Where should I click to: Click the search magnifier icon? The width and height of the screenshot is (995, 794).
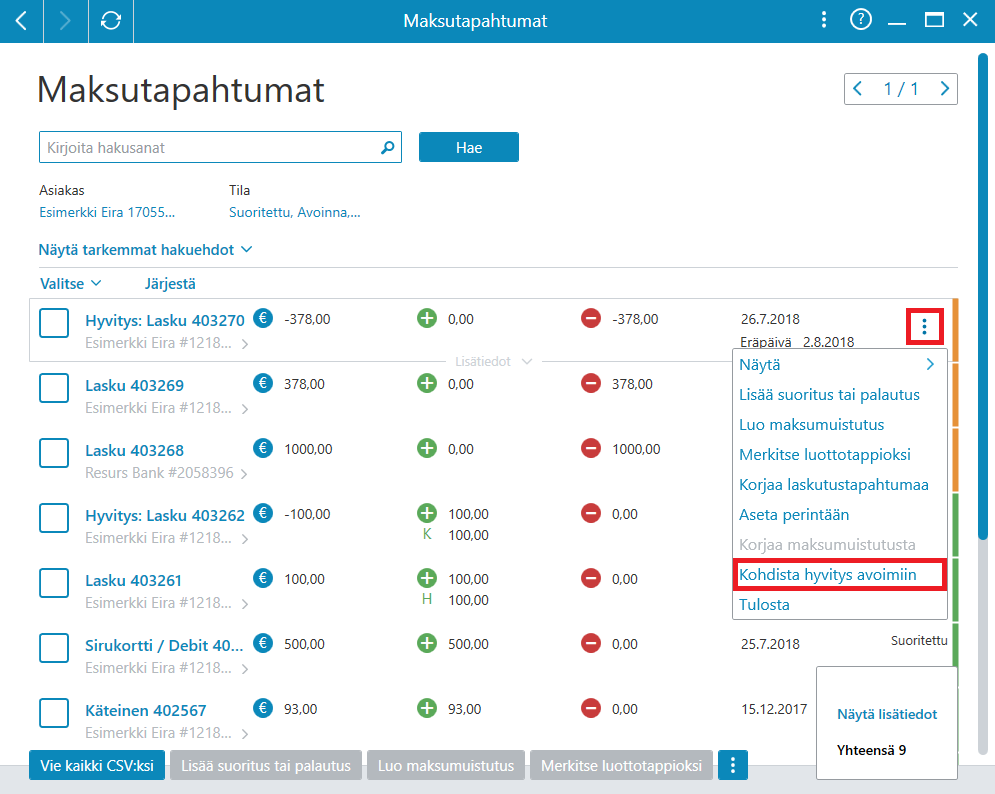[x=387, y=147]
